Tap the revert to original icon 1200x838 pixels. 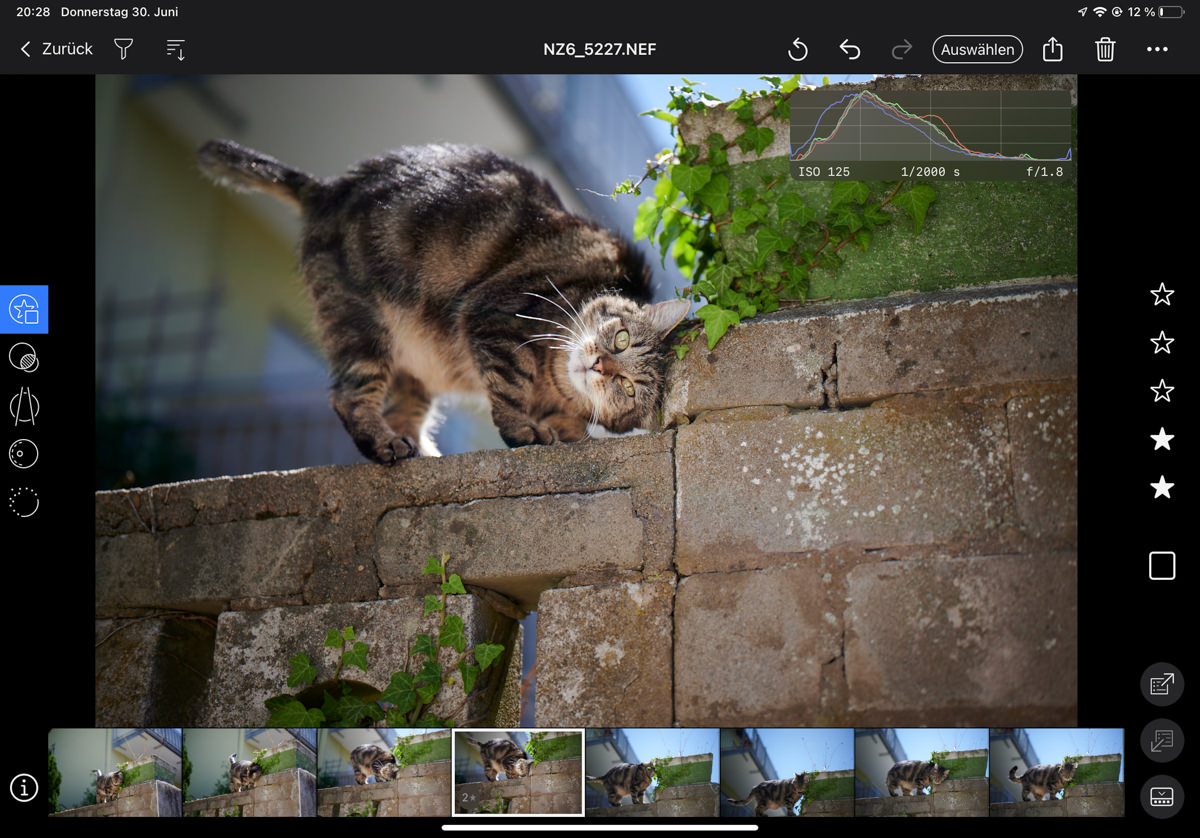tap(797, 49)
